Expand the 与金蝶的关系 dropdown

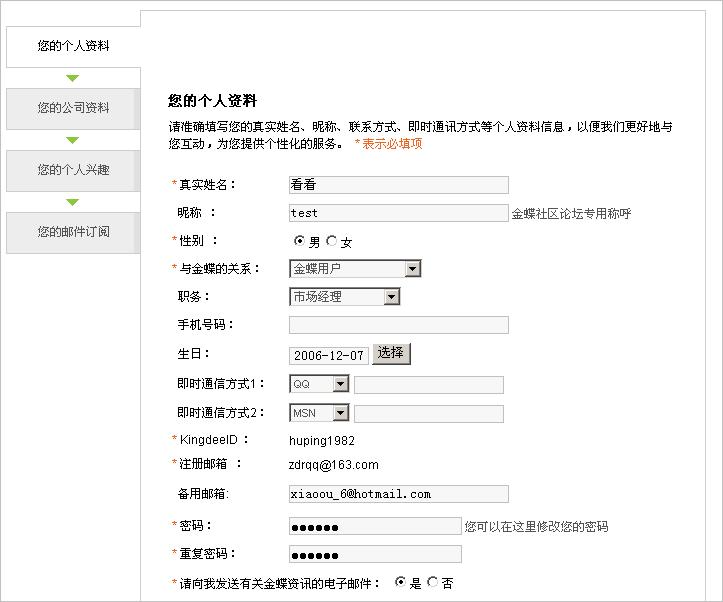(x=412, y=269)
